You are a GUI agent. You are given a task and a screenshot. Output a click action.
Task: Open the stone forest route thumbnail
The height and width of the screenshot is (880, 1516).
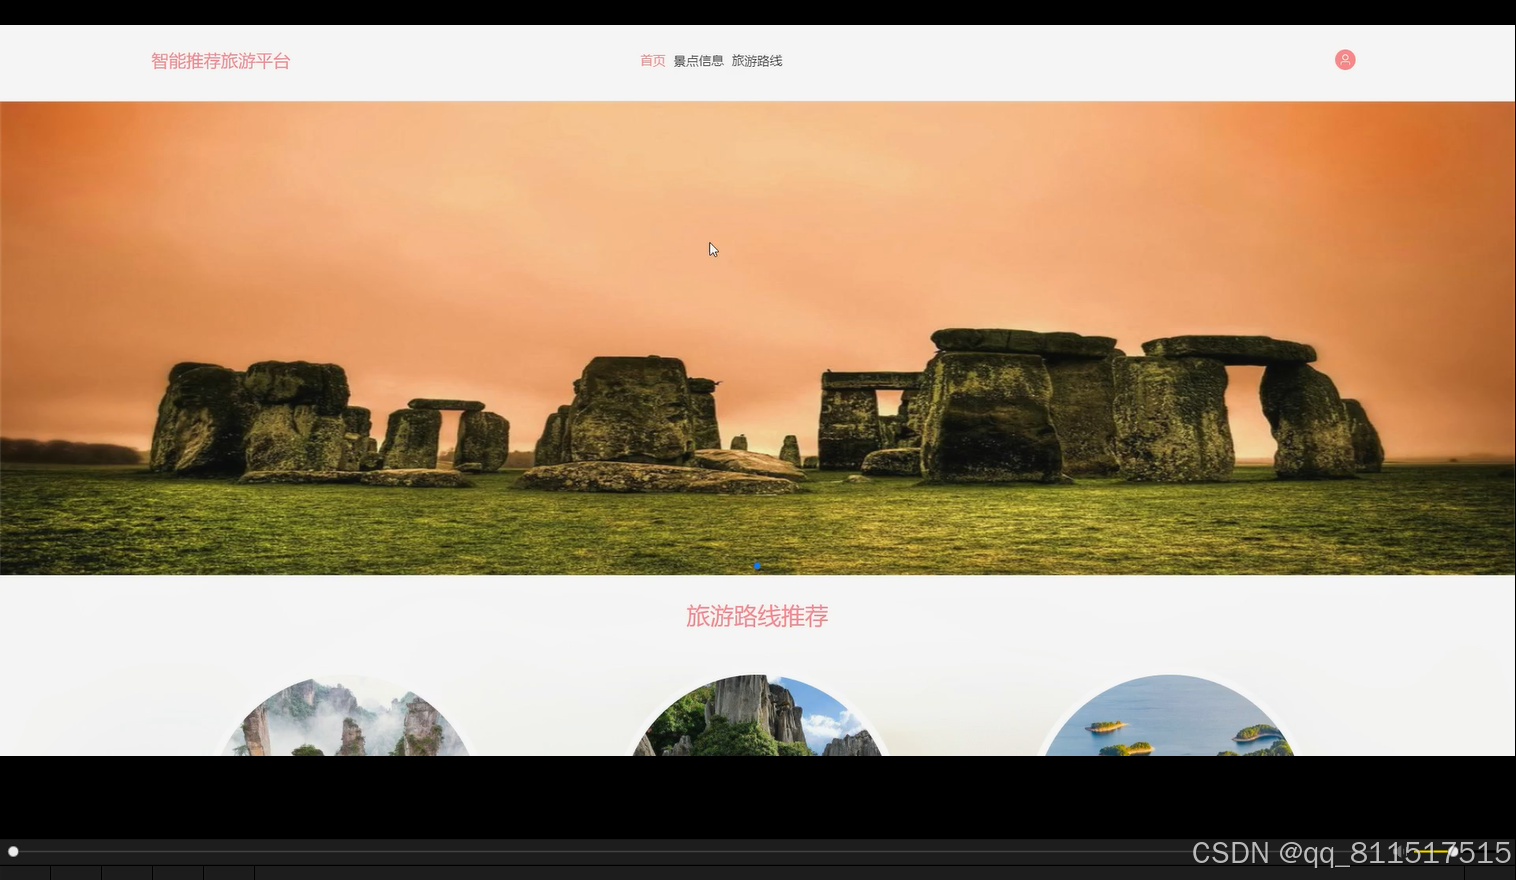point(757,716)
